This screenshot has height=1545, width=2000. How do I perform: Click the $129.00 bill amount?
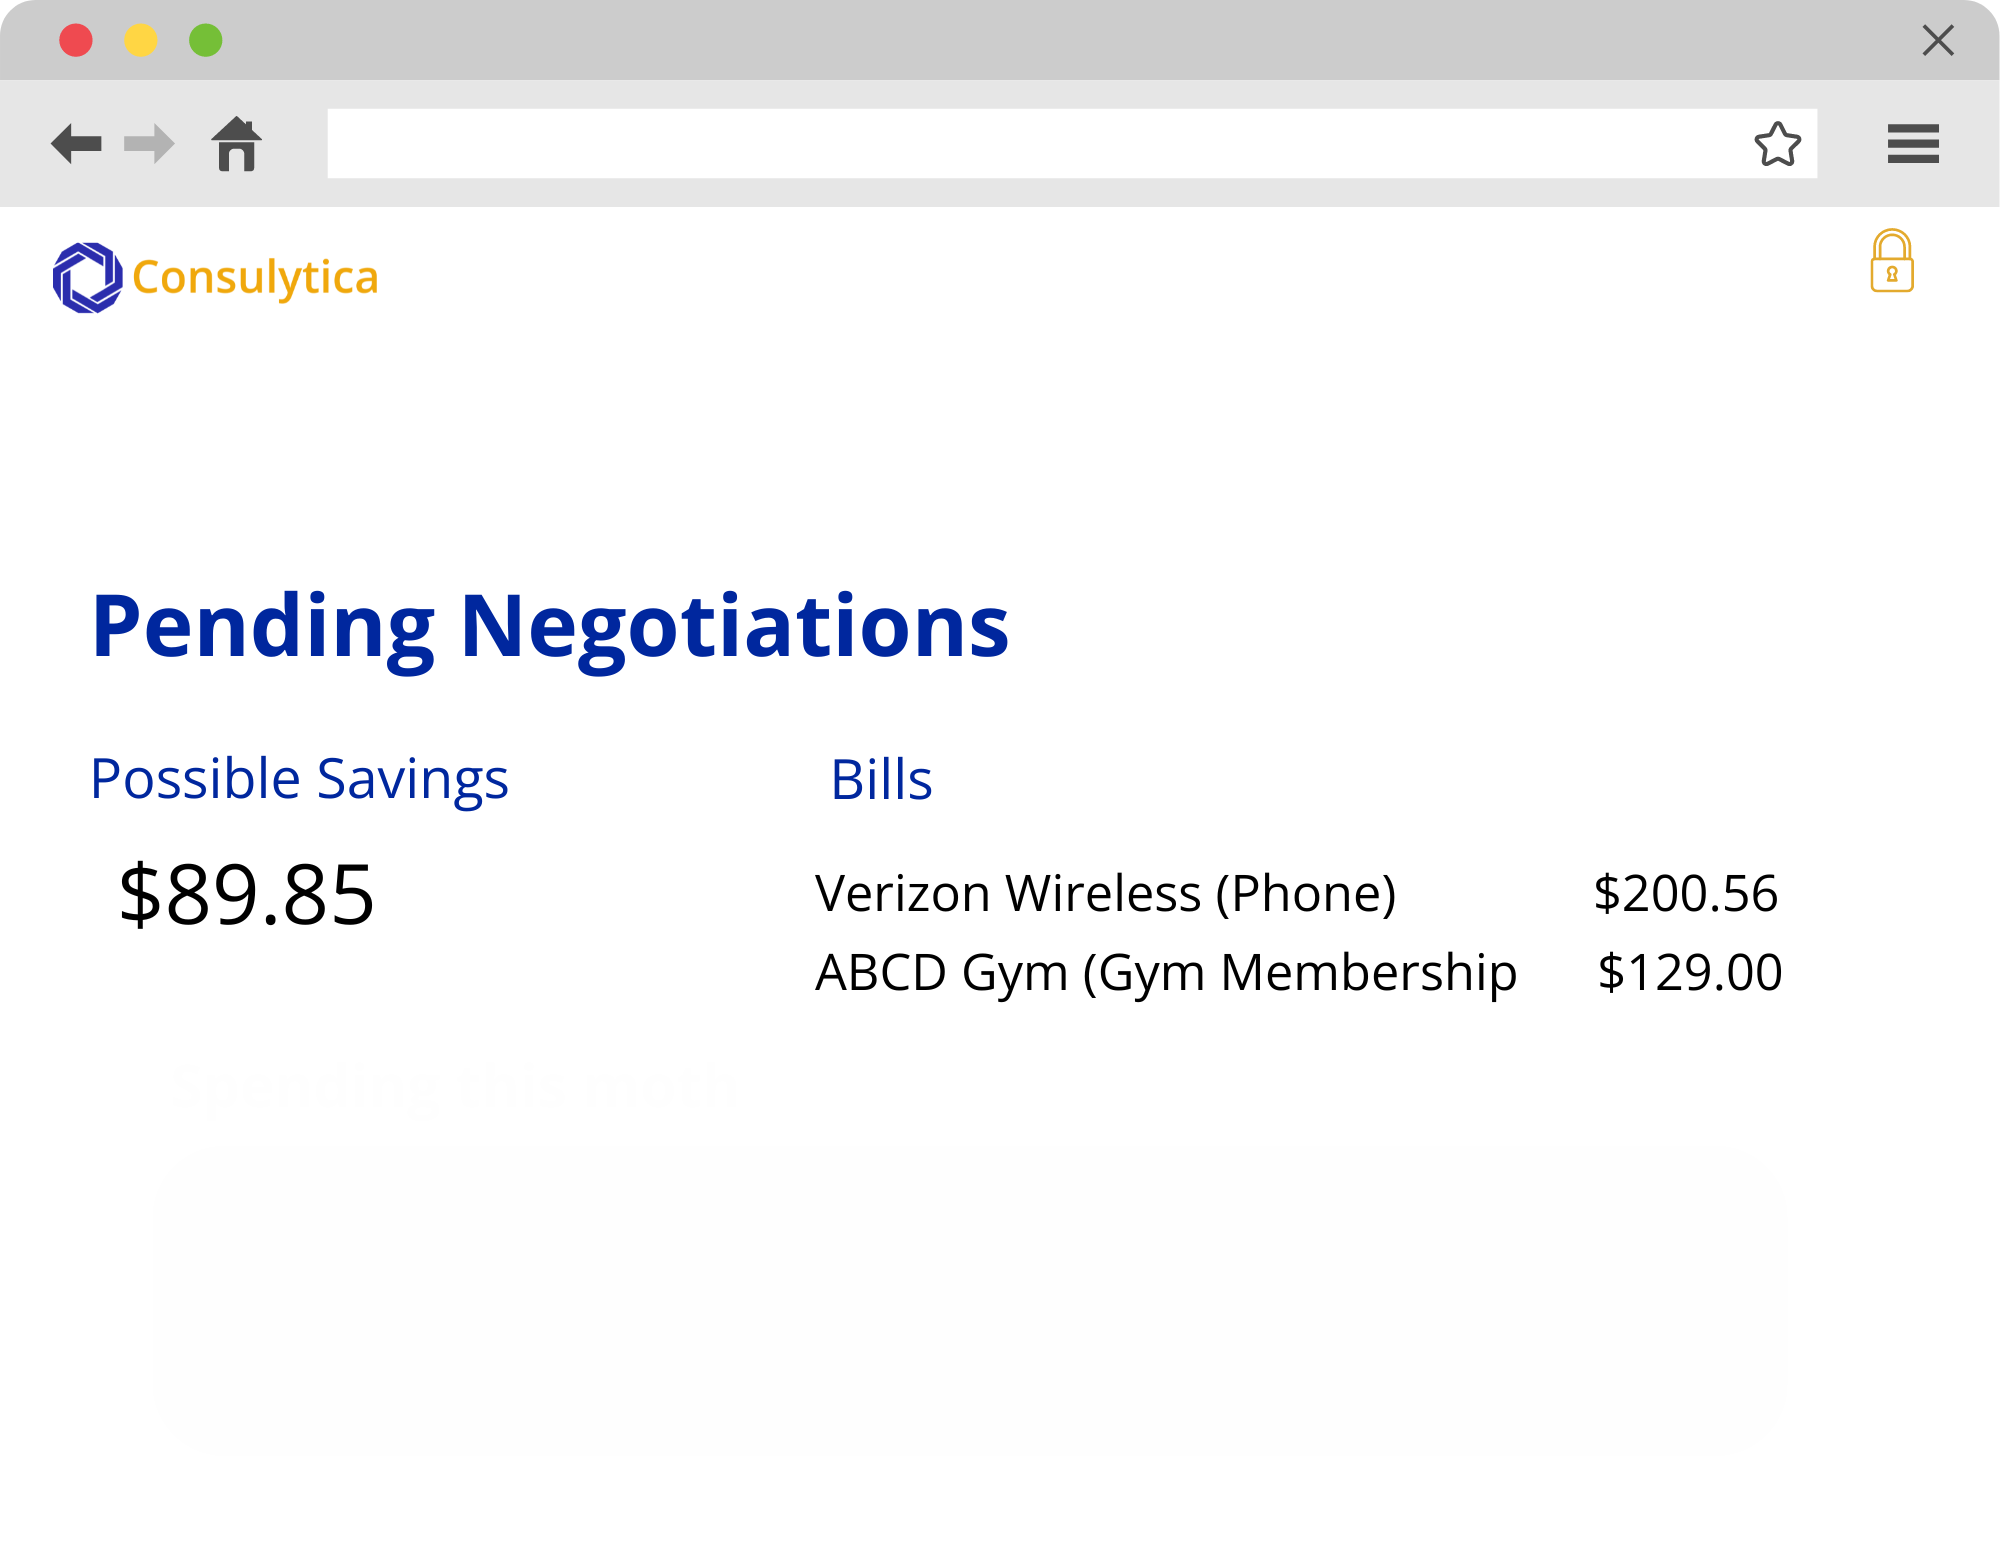click(x=1689, y=973)
